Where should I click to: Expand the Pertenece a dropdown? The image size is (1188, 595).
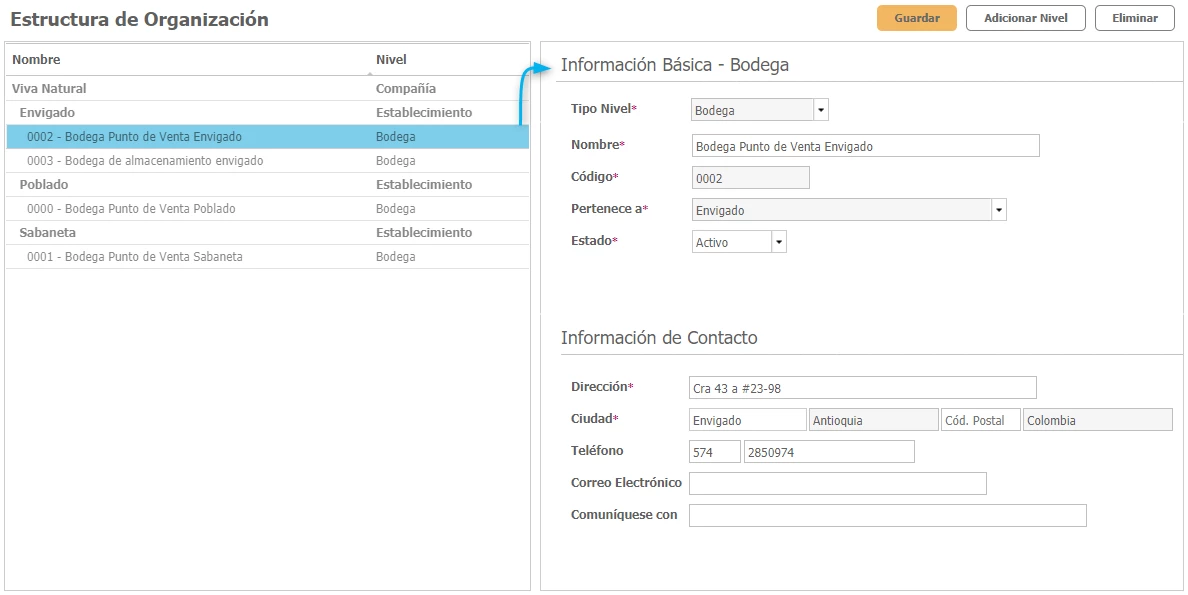(x=998, y=210)
